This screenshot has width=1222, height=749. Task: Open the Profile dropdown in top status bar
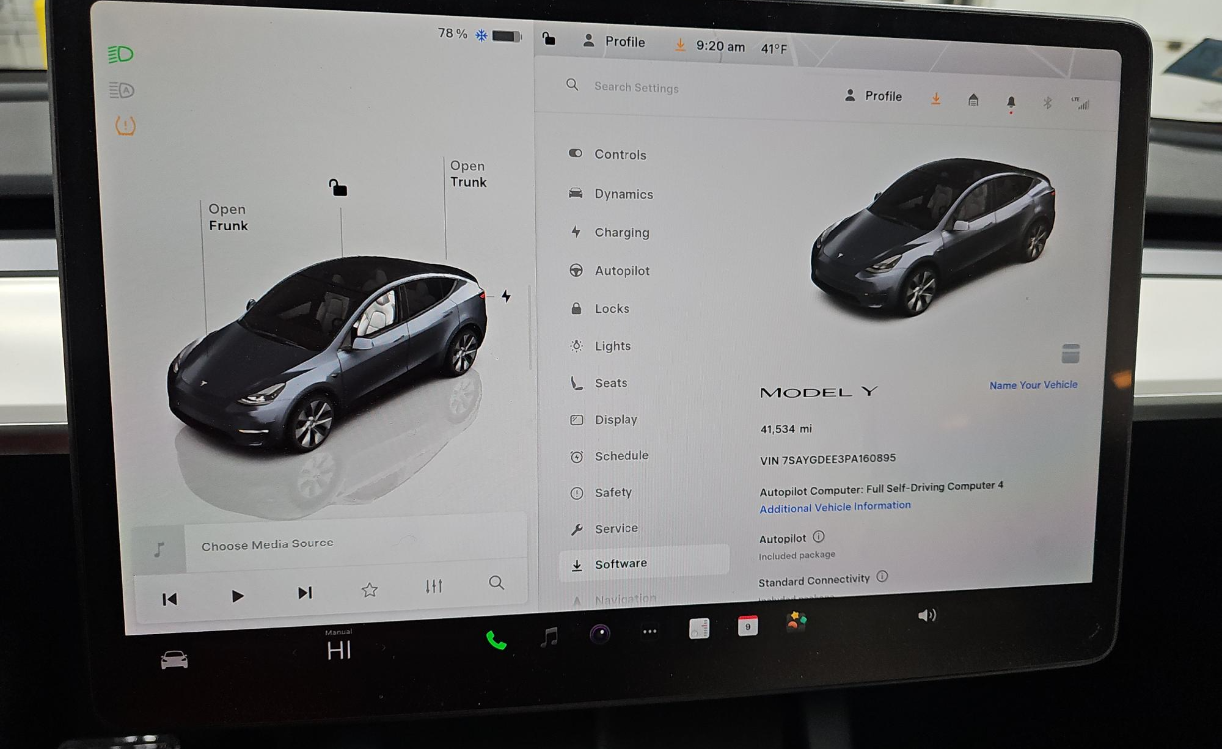(x=614, y=42)
